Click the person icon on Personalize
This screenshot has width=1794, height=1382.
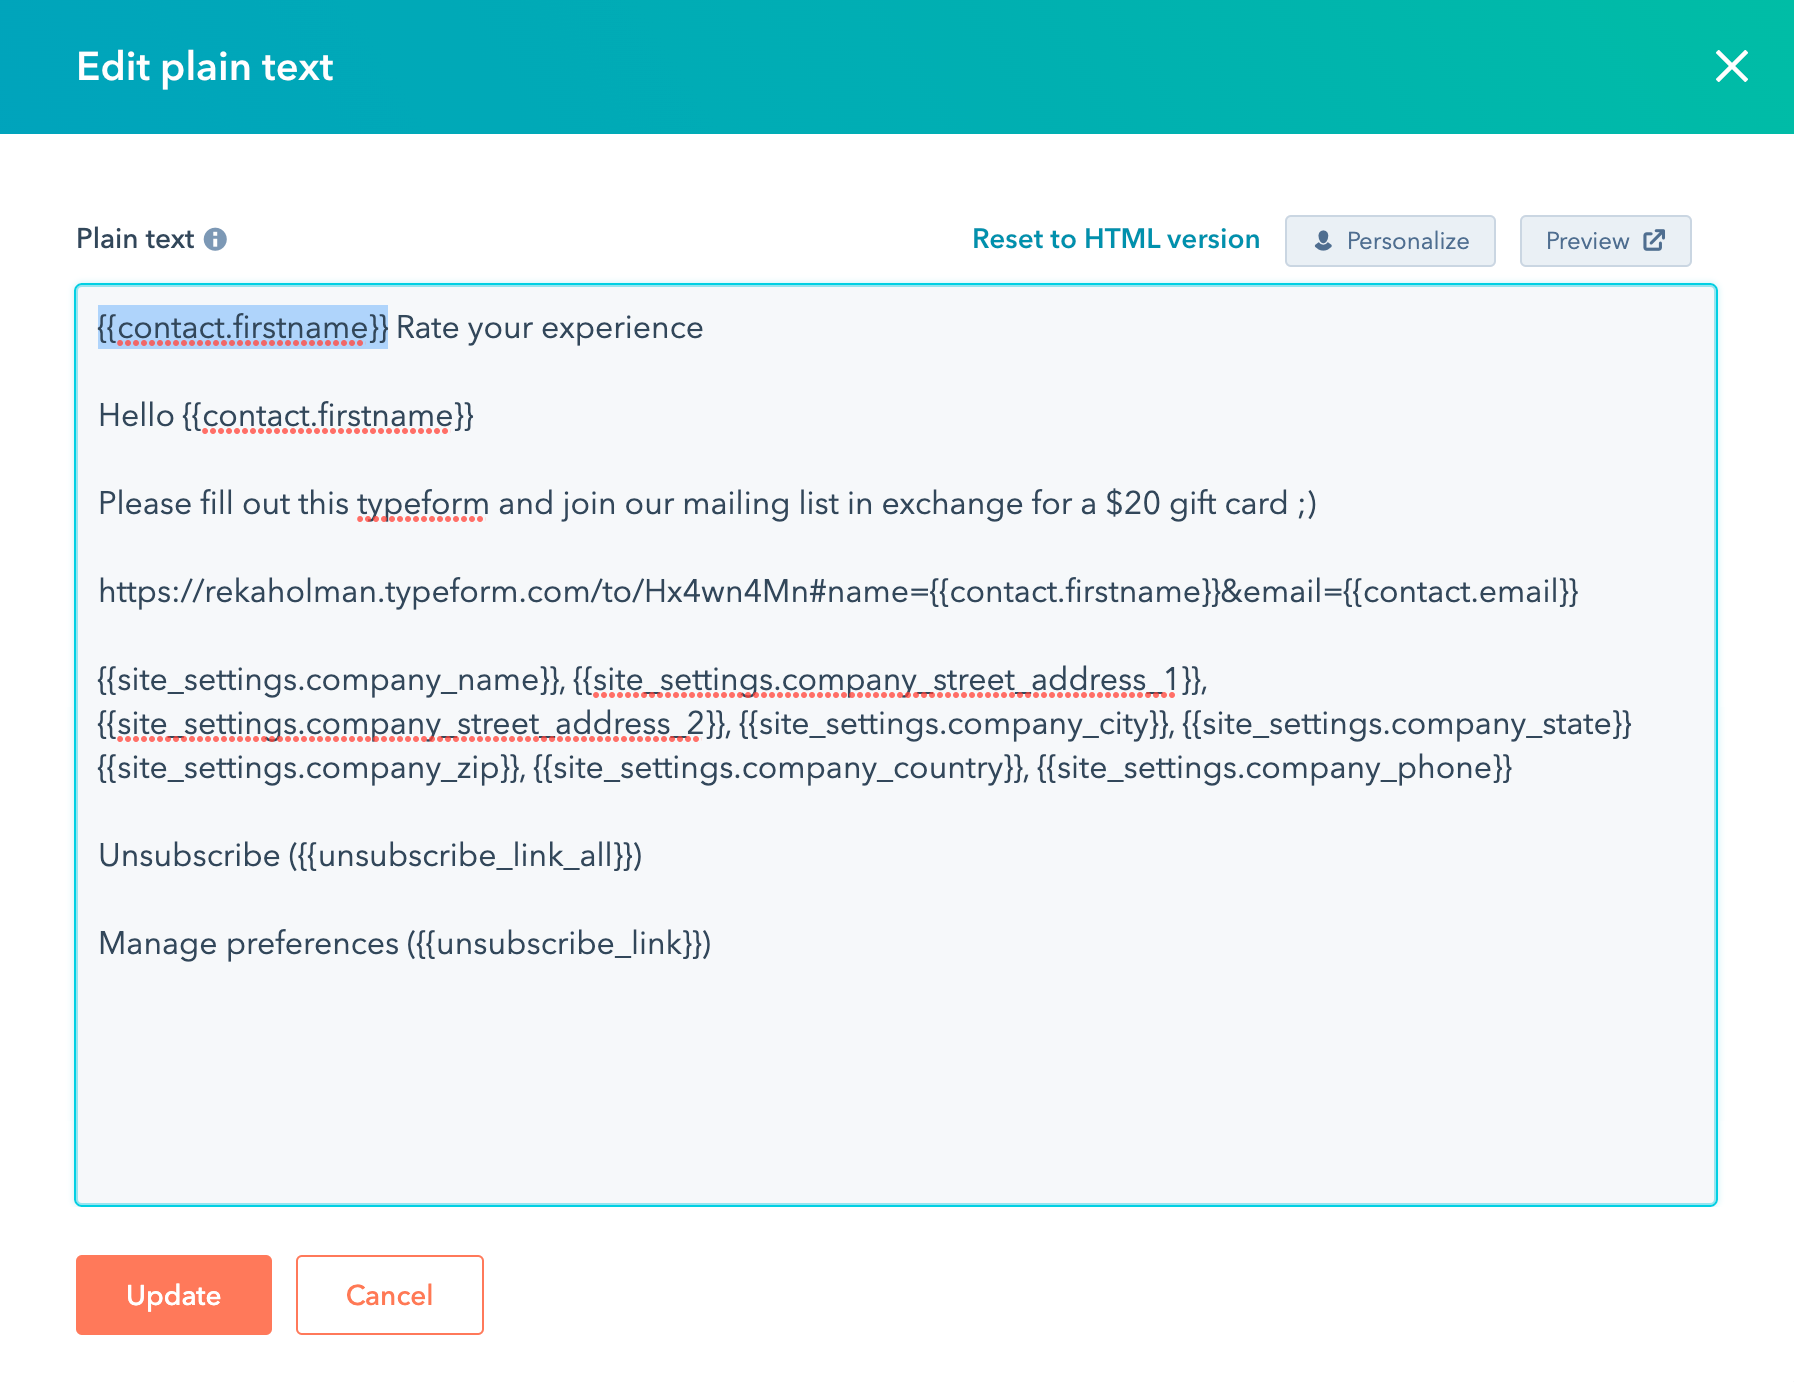[x=1323, y=241]
